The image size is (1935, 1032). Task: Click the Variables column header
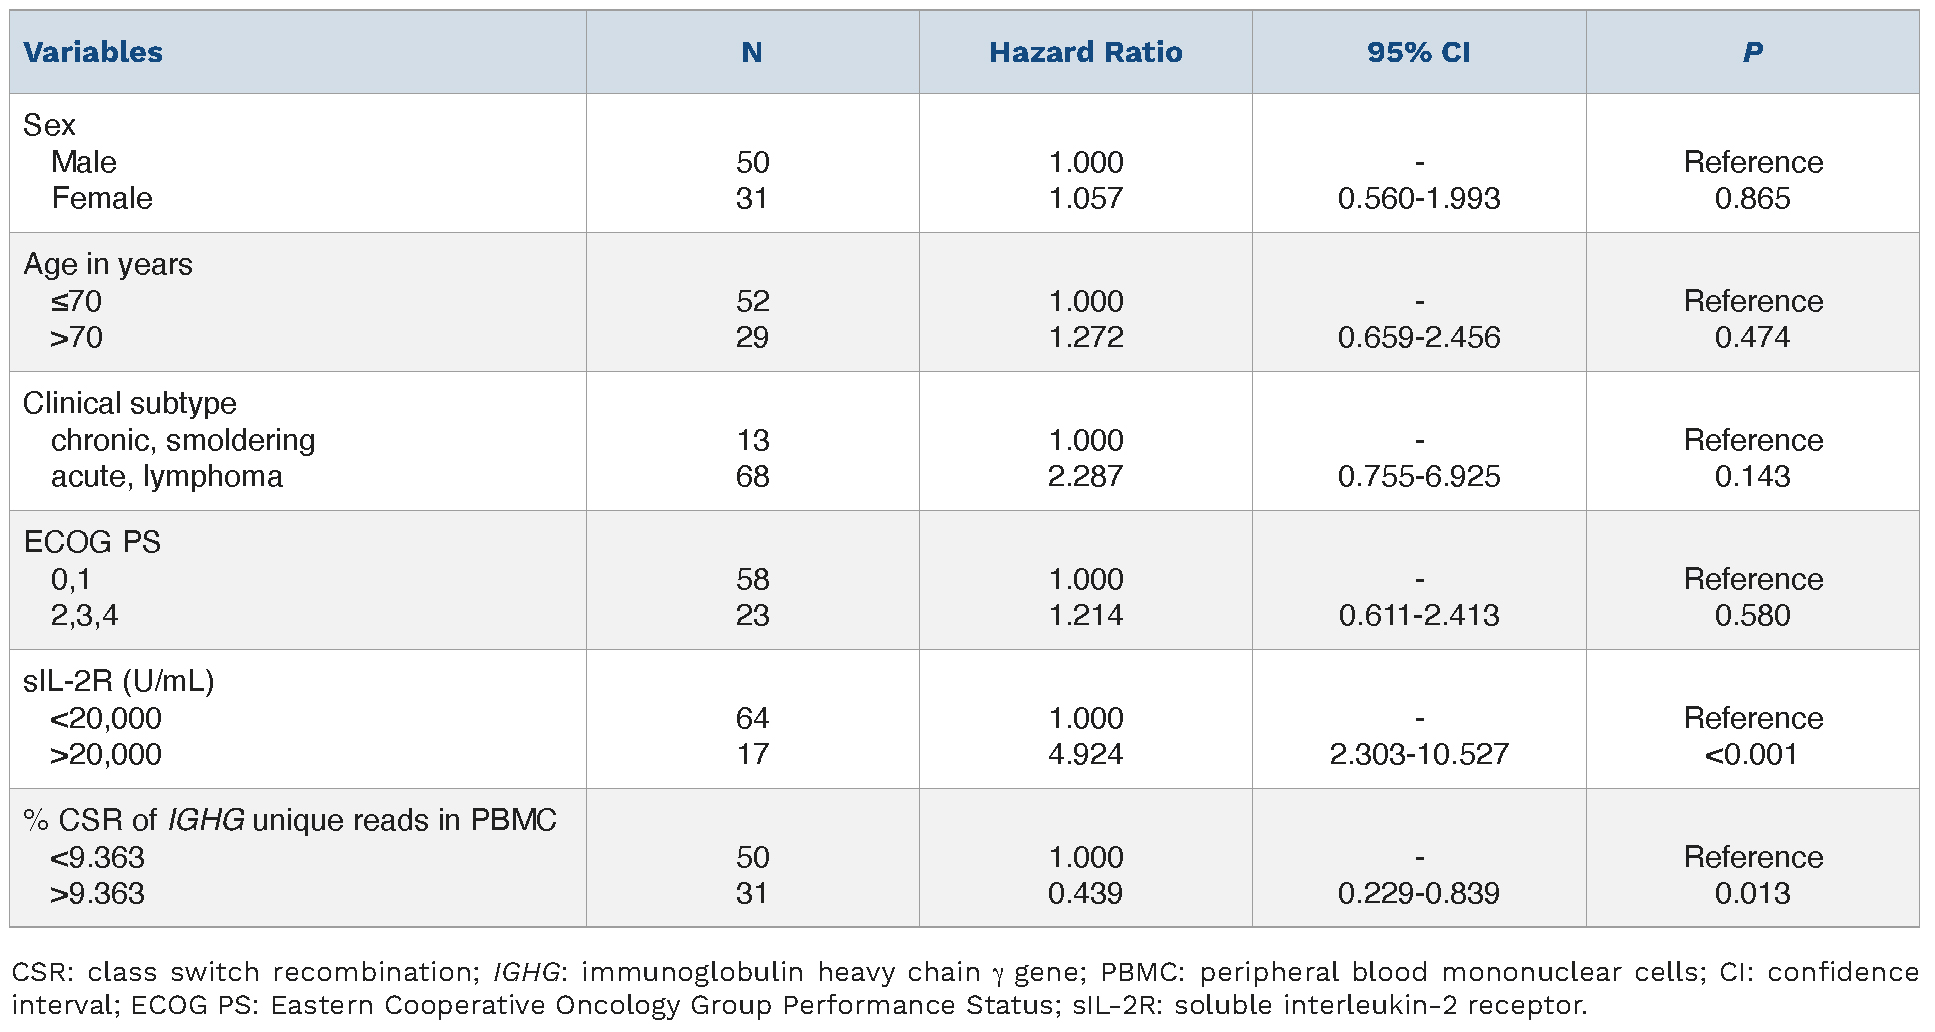[x=93, y=53]
